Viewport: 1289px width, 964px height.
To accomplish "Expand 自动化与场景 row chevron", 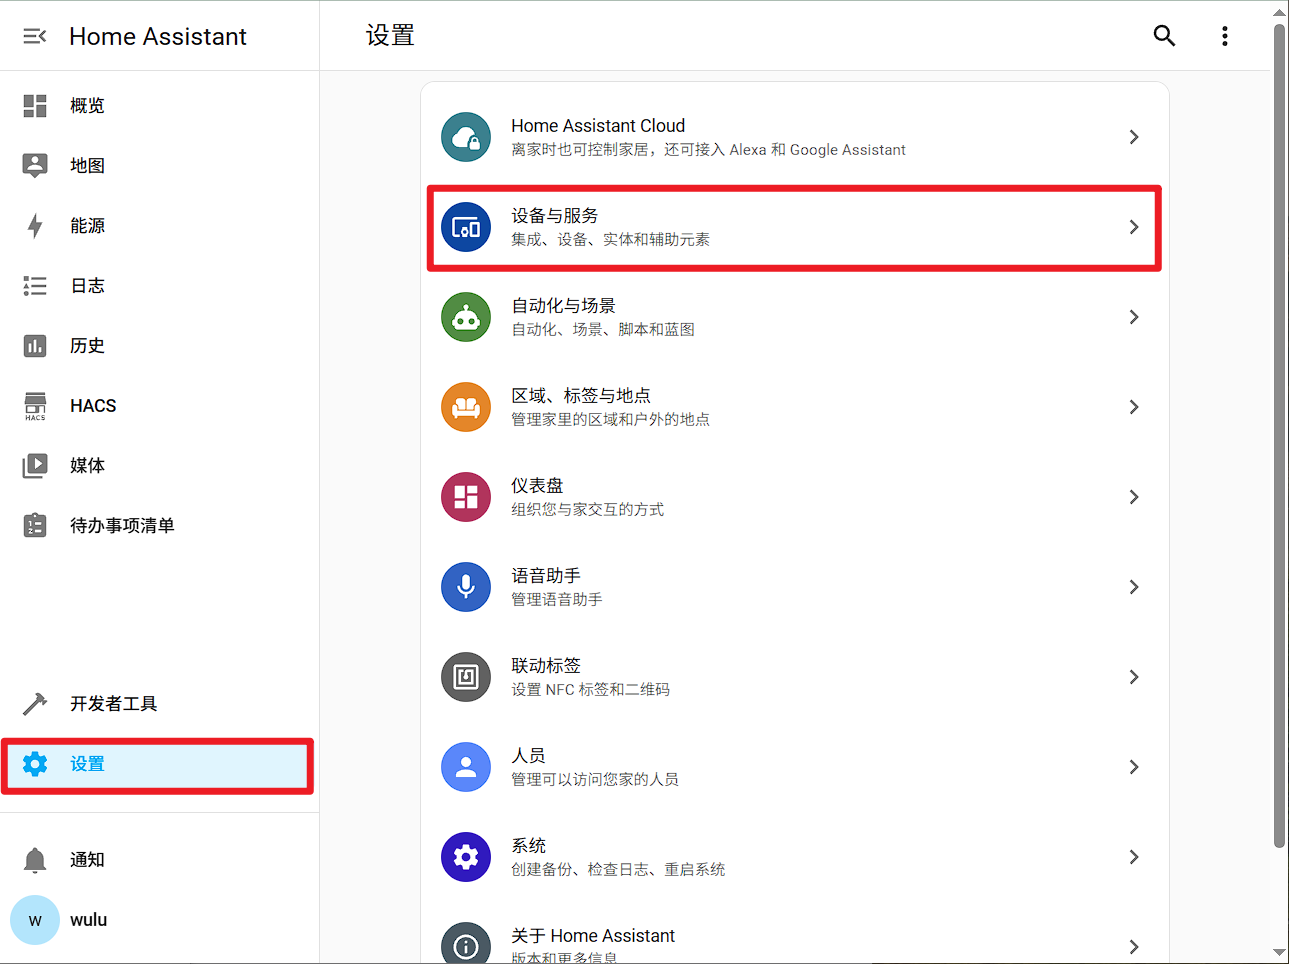I will [1134, 317].
